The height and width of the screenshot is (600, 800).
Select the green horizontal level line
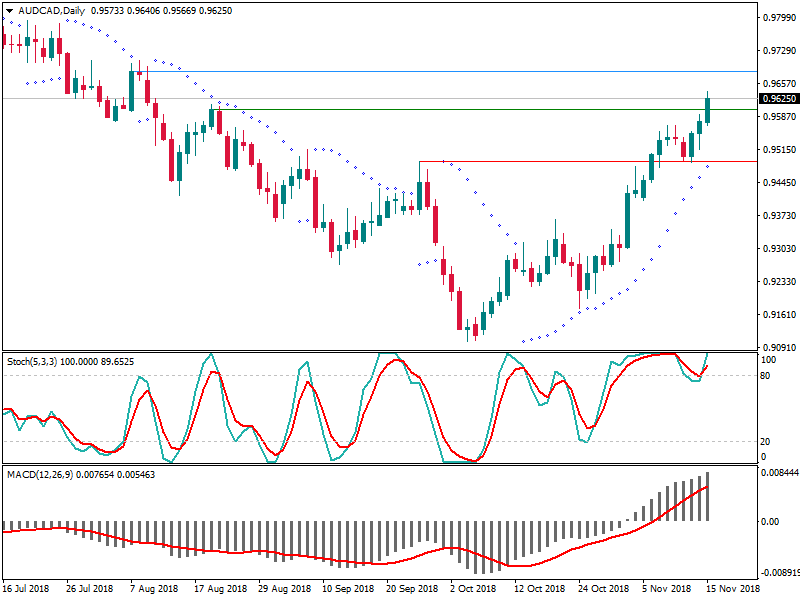485,109
